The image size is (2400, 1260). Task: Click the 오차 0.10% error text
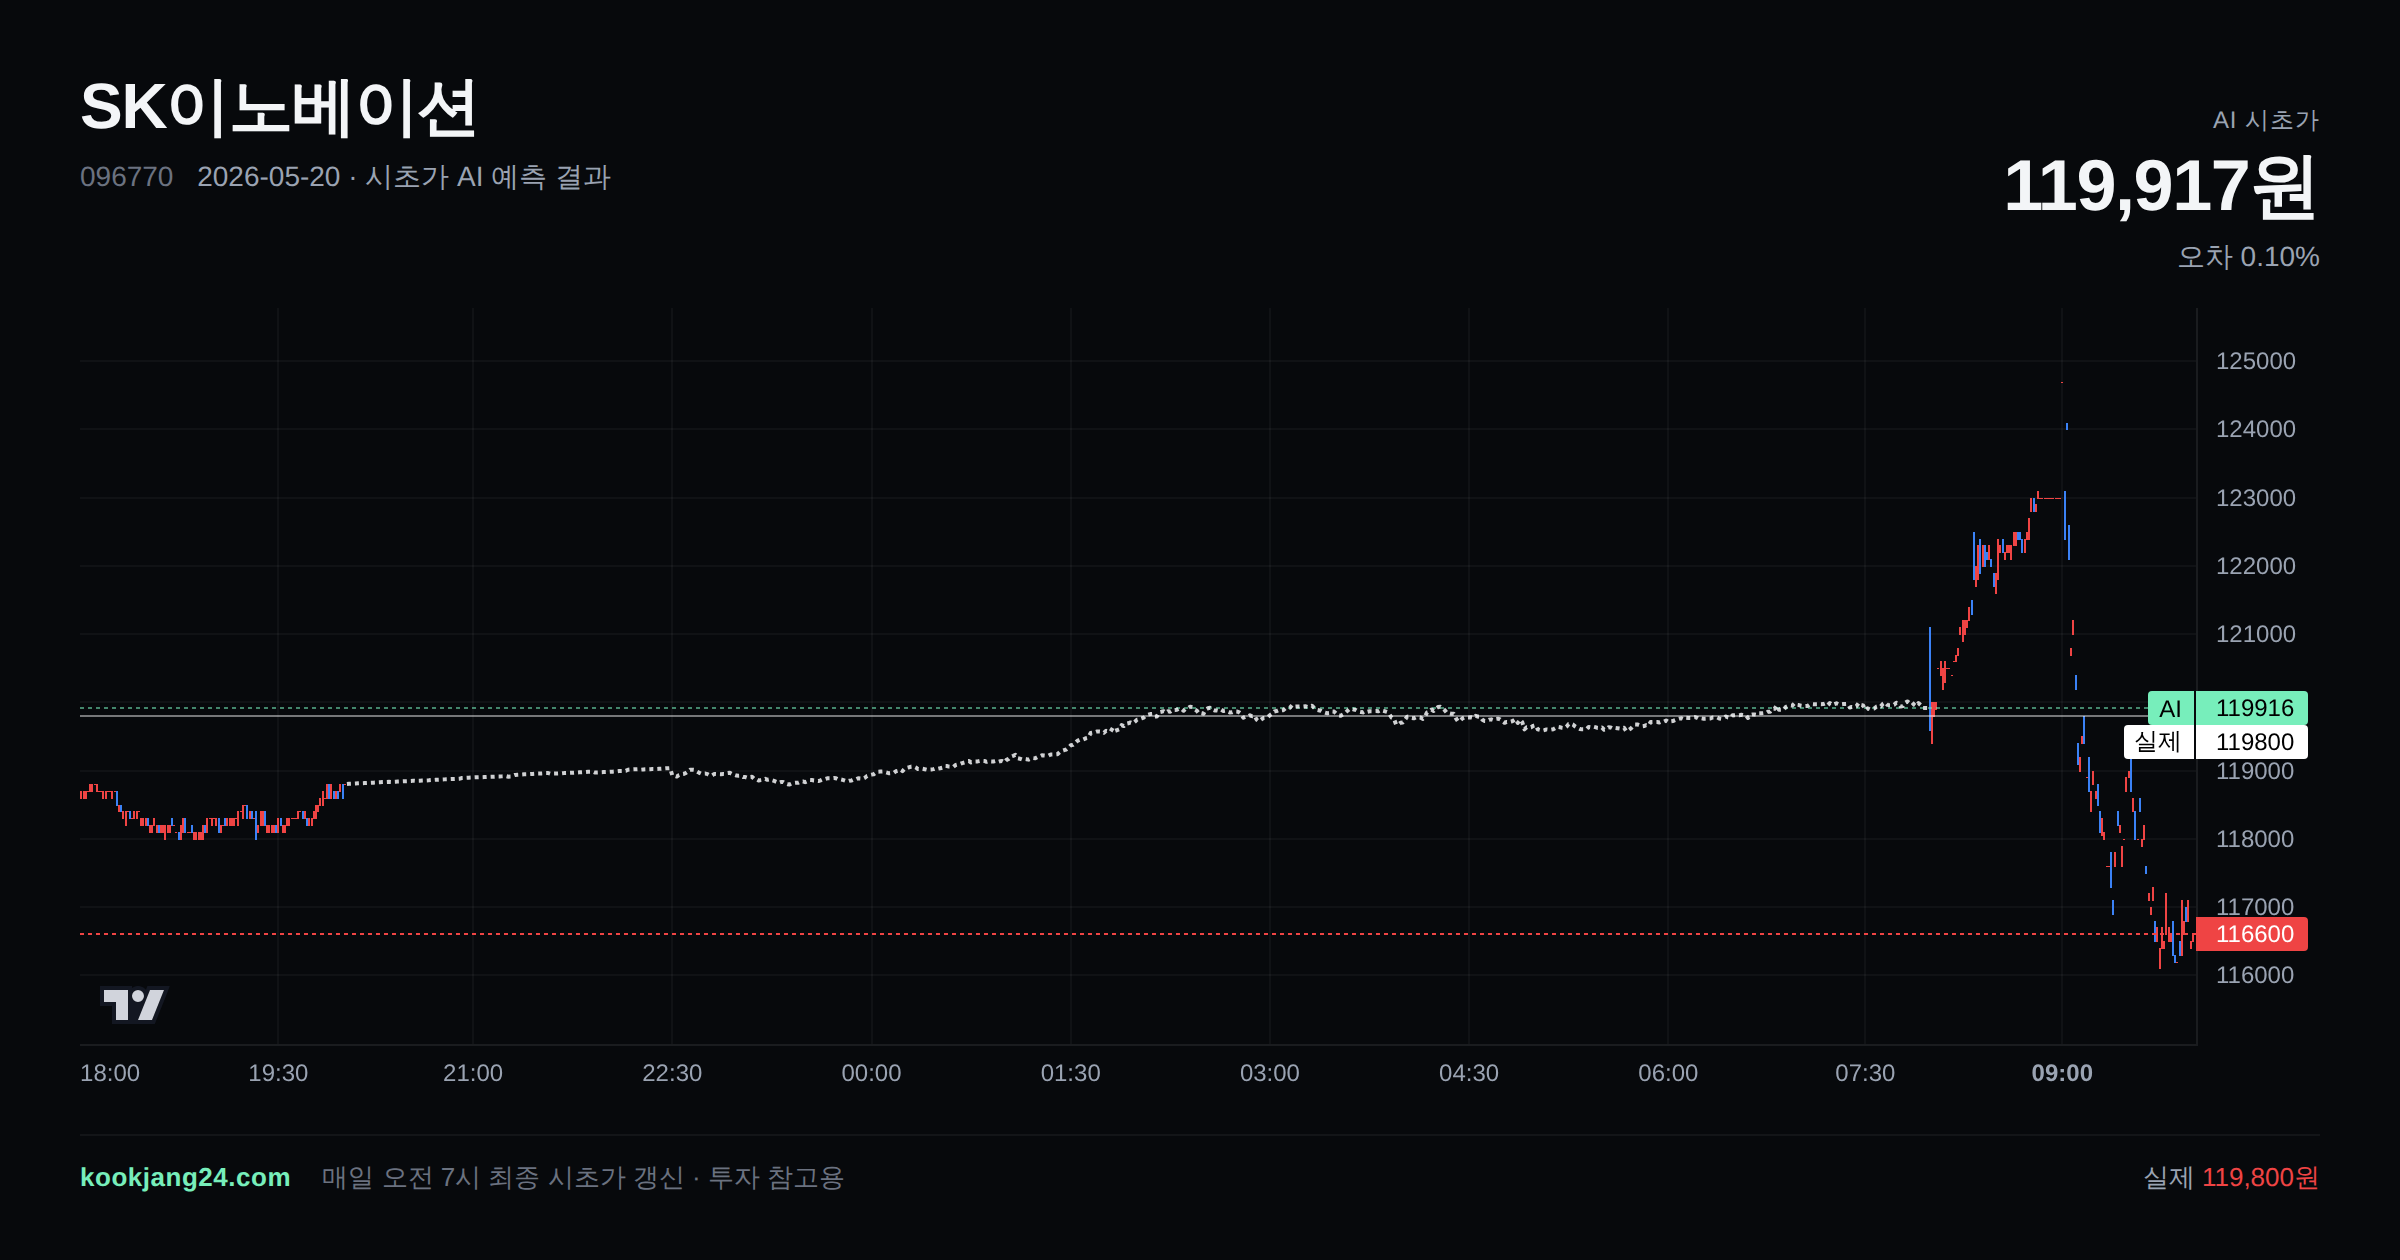pos(2248,257)
